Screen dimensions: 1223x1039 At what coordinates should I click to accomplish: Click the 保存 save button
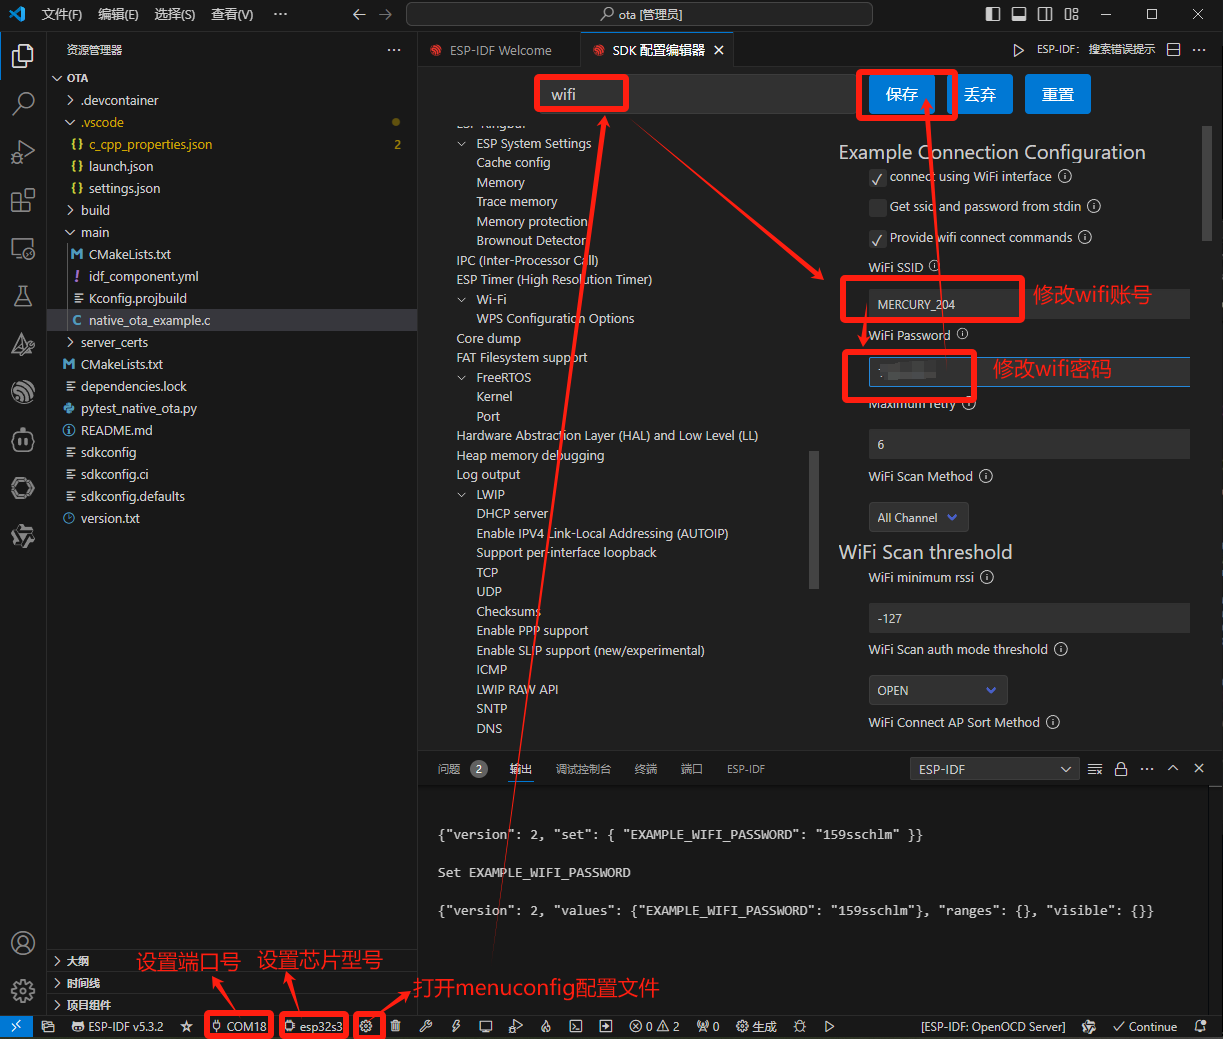(x=902, y=94)
